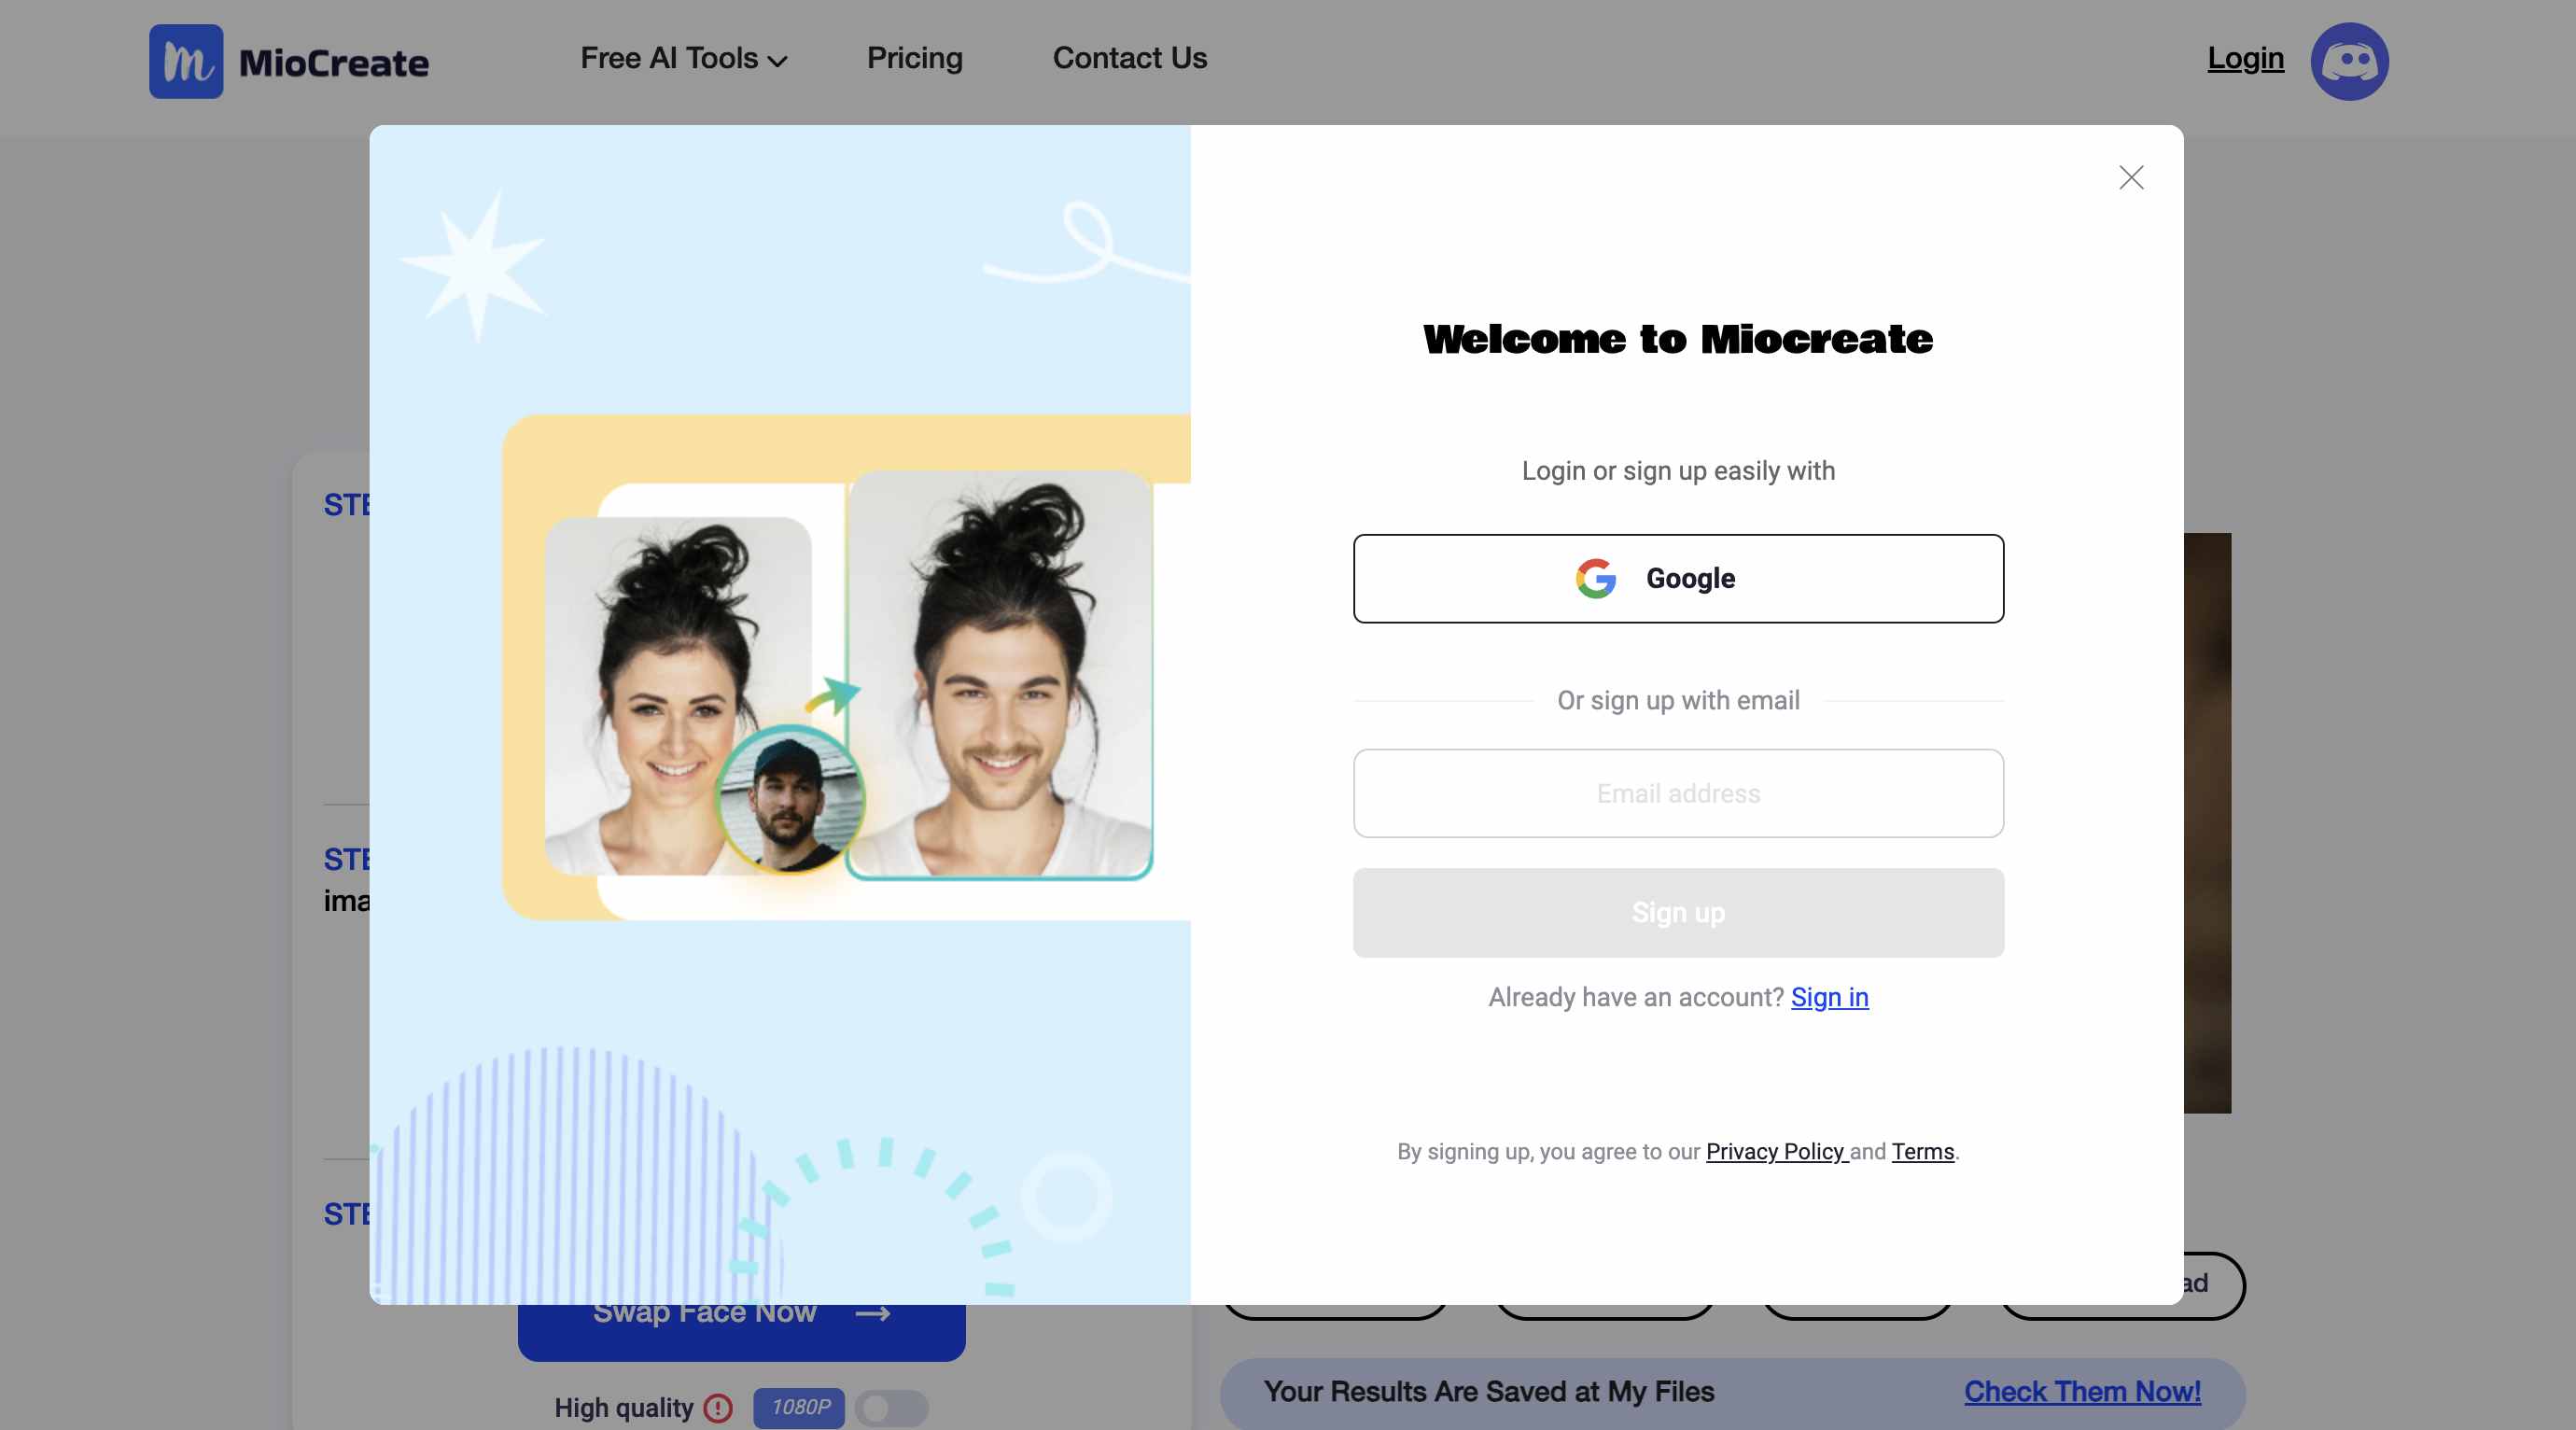The width and height of the screenshot is (2576, 1430).
Task: Click 'Or sign up with email' text
Action: click(1678, 700)
